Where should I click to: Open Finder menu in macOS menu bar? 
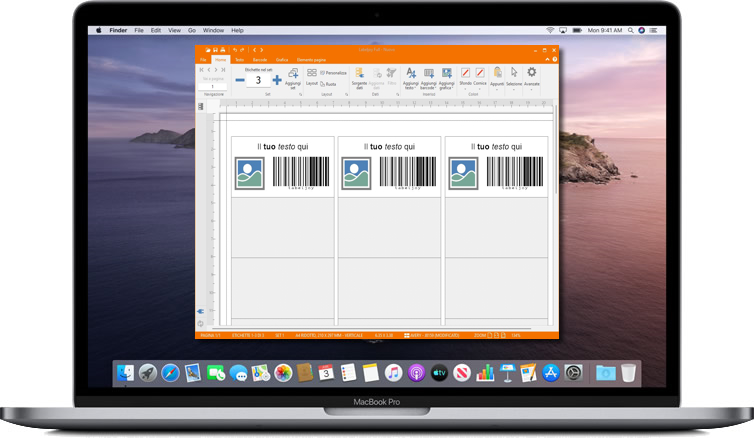(118, 30)
